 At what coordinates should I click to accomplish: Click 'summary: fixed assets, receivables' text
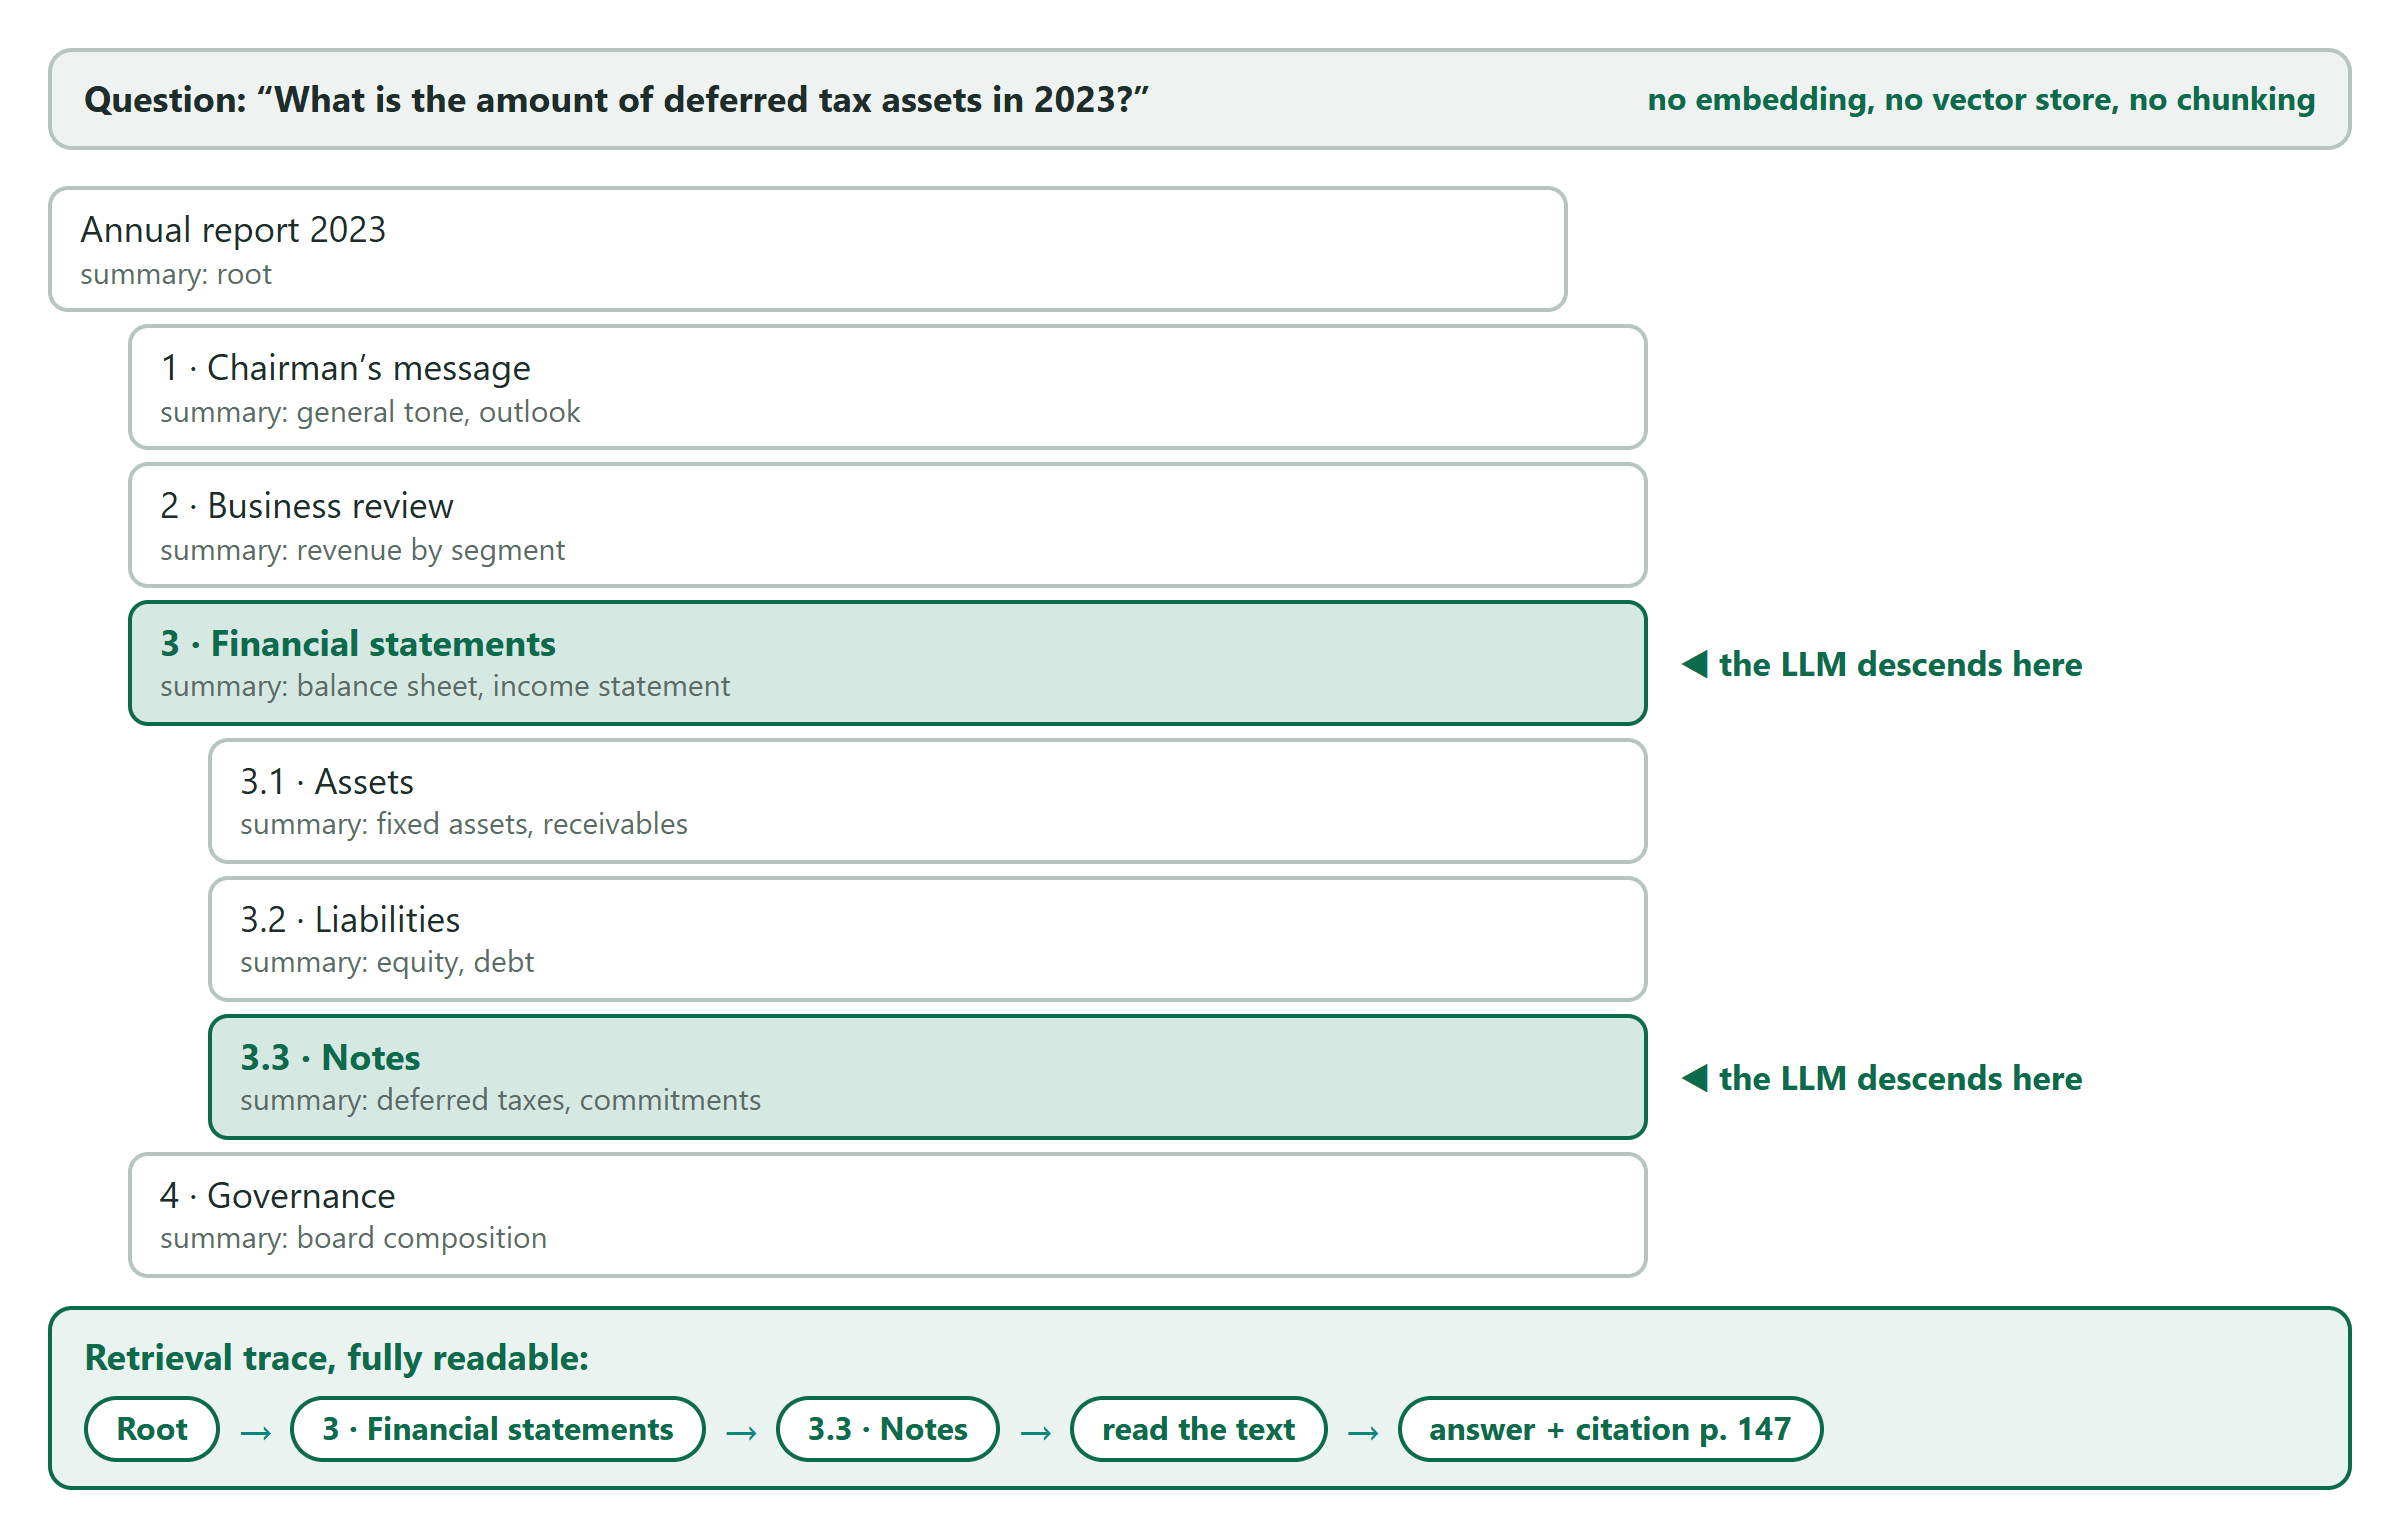(464, 824)
